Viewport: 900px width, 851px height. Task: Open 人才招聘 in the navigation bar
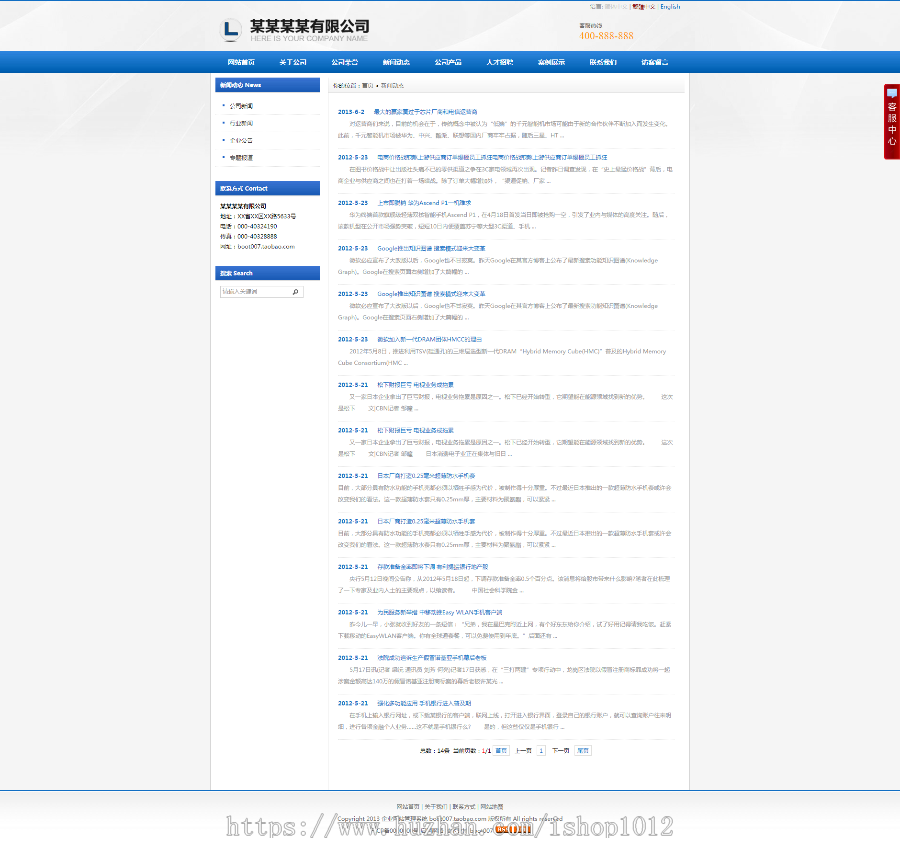coord(499,62)
